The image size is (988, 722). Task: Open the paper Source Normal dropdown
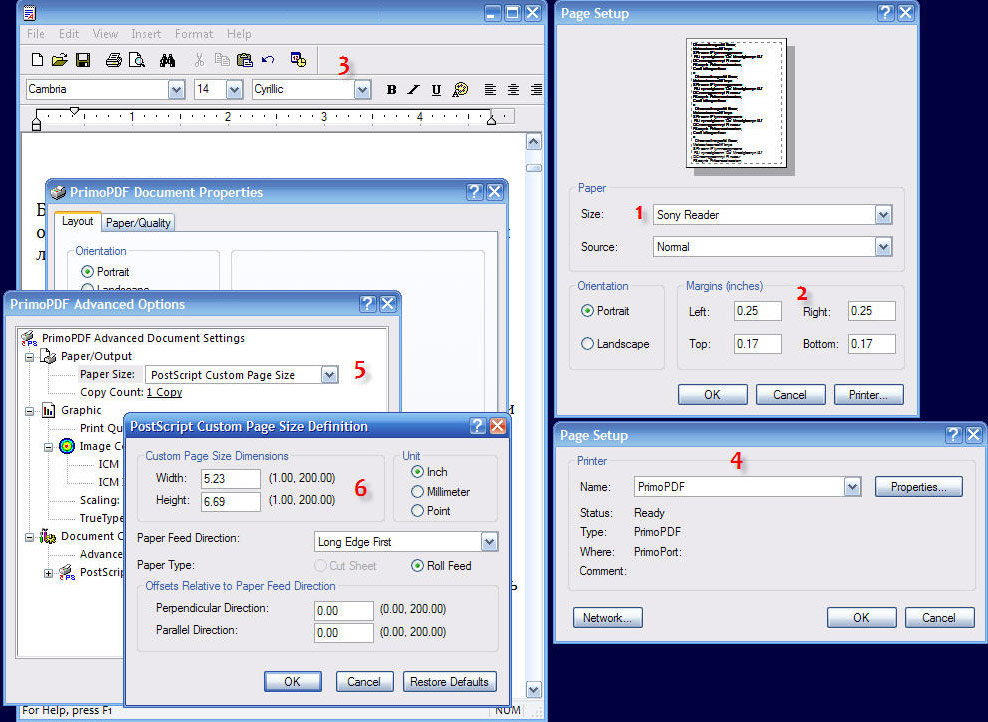[883, 247]
